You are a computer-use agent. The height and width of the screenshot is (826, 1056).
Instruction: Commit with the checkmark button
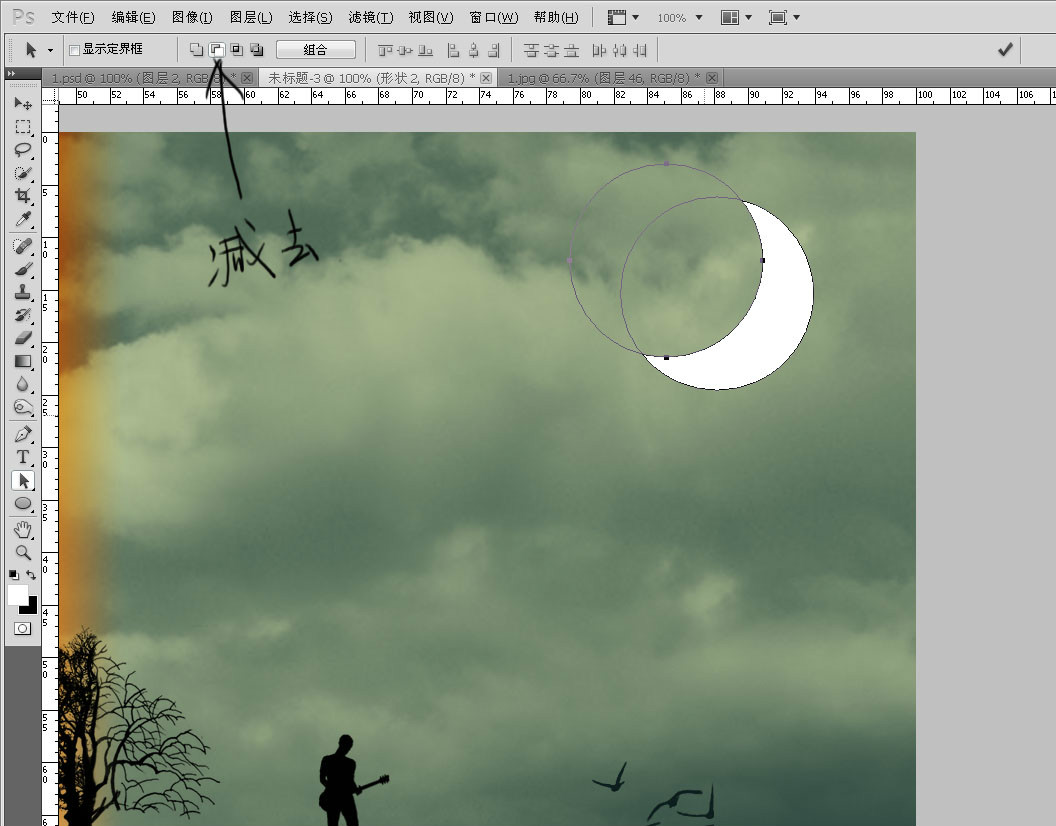pyautogui.click(x=1005, y=49)
